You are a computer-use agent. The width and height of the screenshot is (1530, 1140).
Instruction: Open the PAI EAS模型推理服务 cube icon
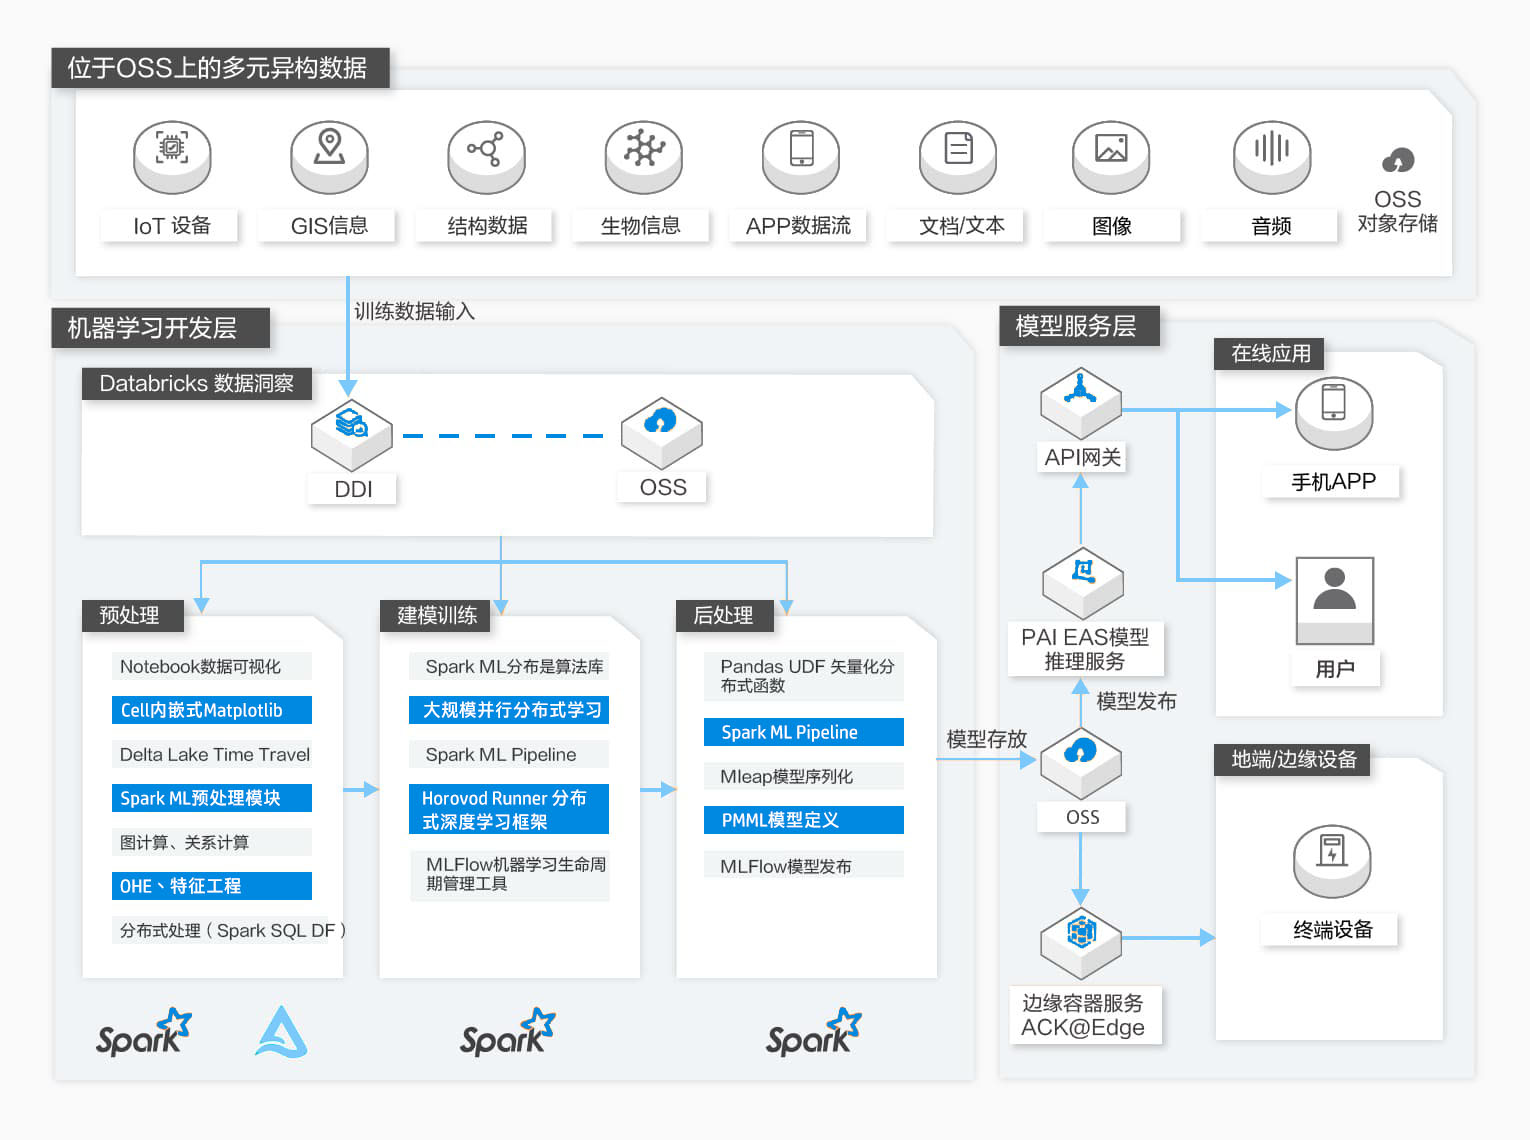1083,583
